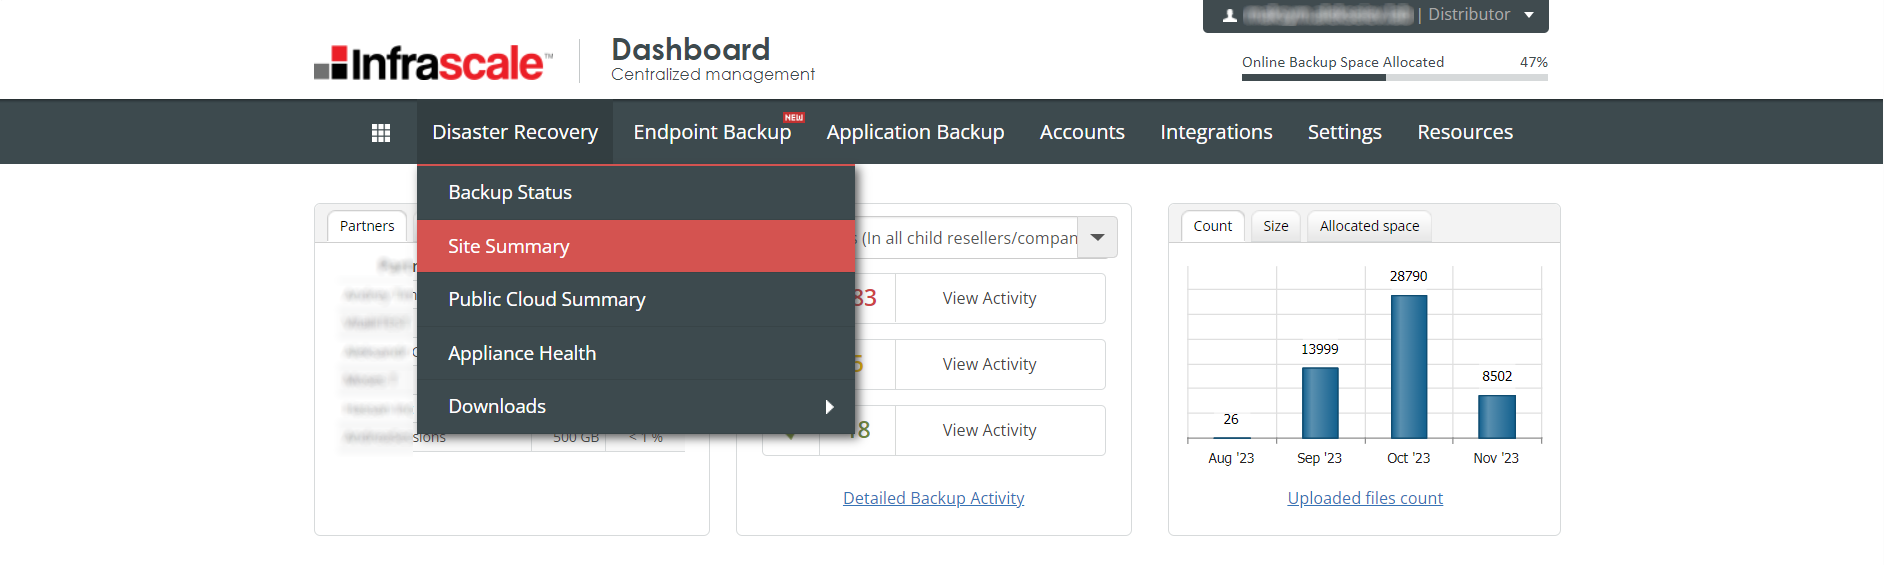This screenshot has height=565, width=1884.
Task: Expand the Distributor account dropdown arrow
Action: 1529,15
